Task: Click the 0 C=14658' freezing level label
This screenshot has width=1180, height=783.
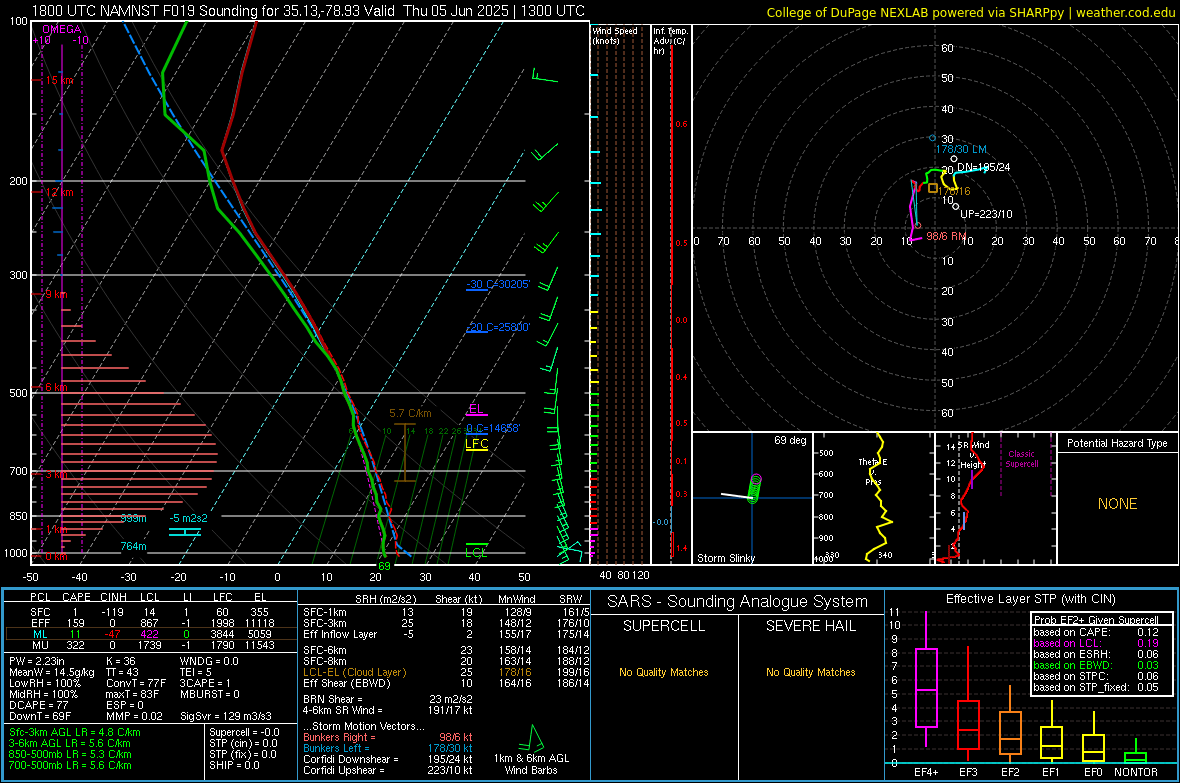Action: [492, 428]
